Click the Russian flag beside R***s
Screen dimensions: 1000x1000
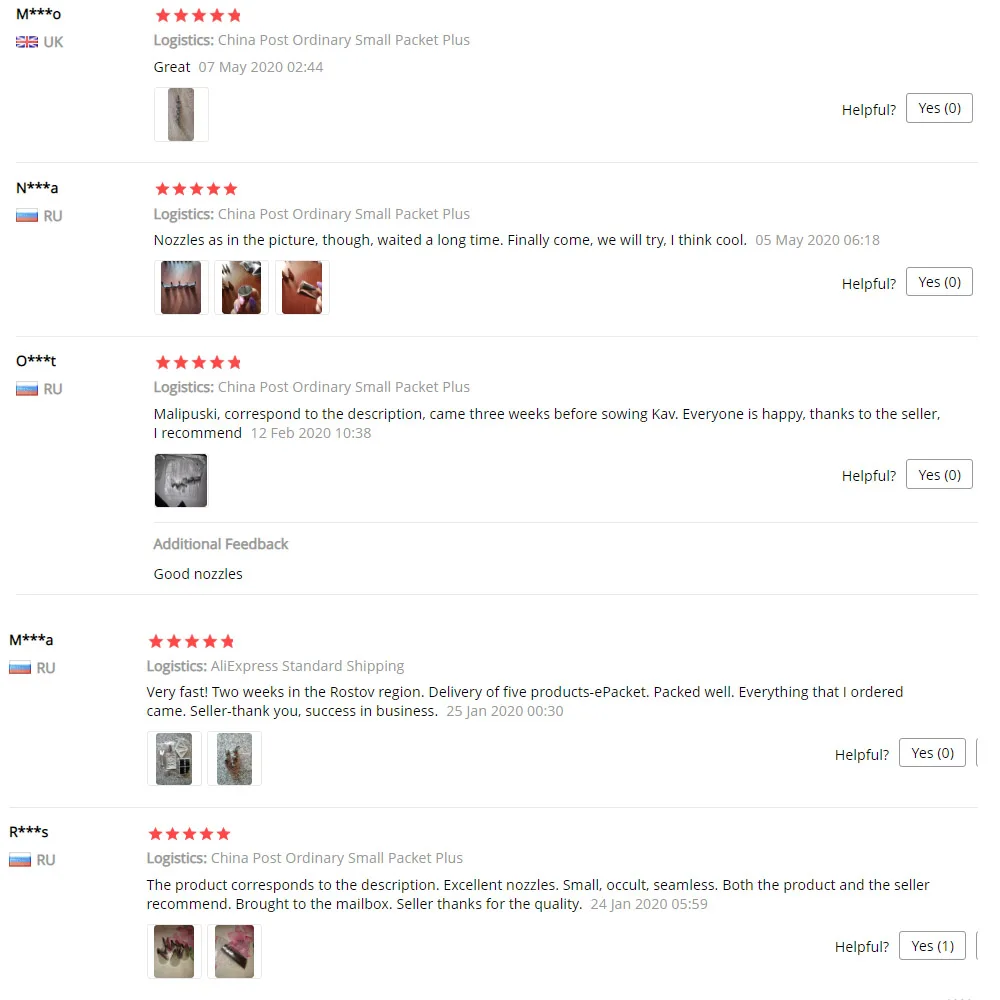click(20, 860)
